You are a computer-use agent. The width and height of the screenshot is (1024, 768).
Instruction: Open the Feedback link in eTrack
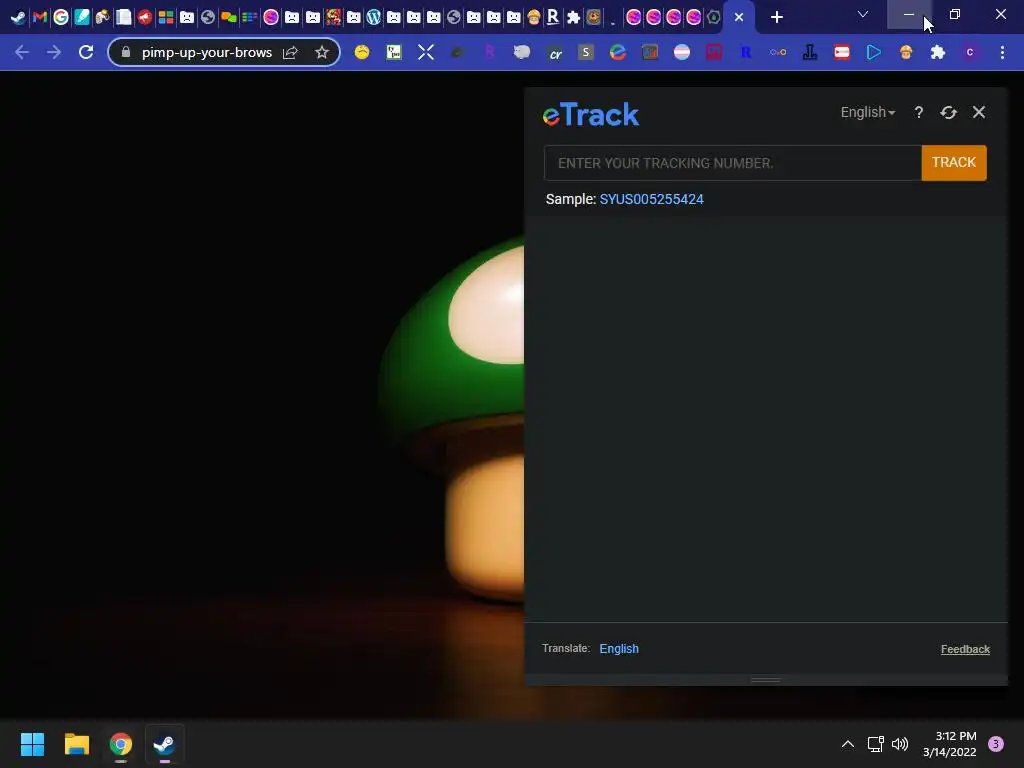965,649
